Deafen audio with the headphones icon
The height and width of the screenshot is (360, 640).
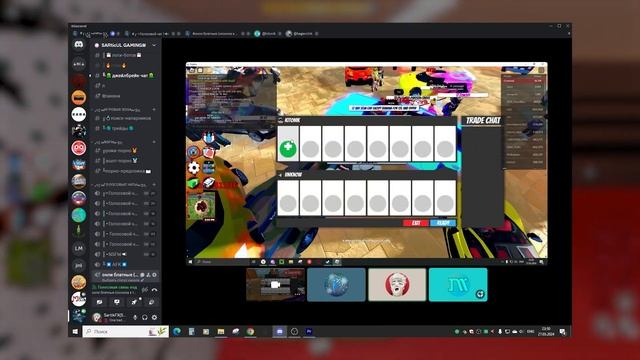[144, 318]
